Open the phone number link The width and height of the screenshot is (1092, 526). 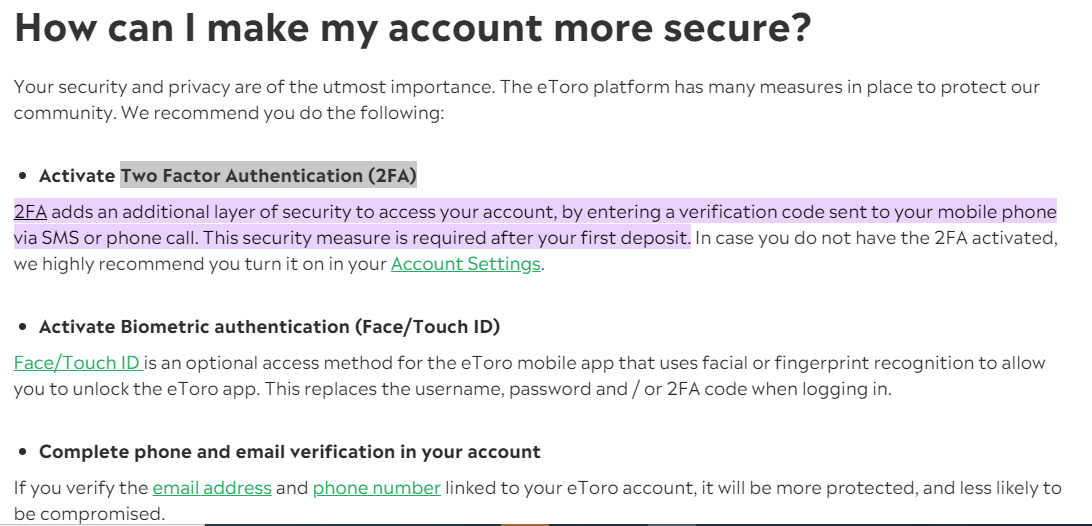(x=377, y=488)
